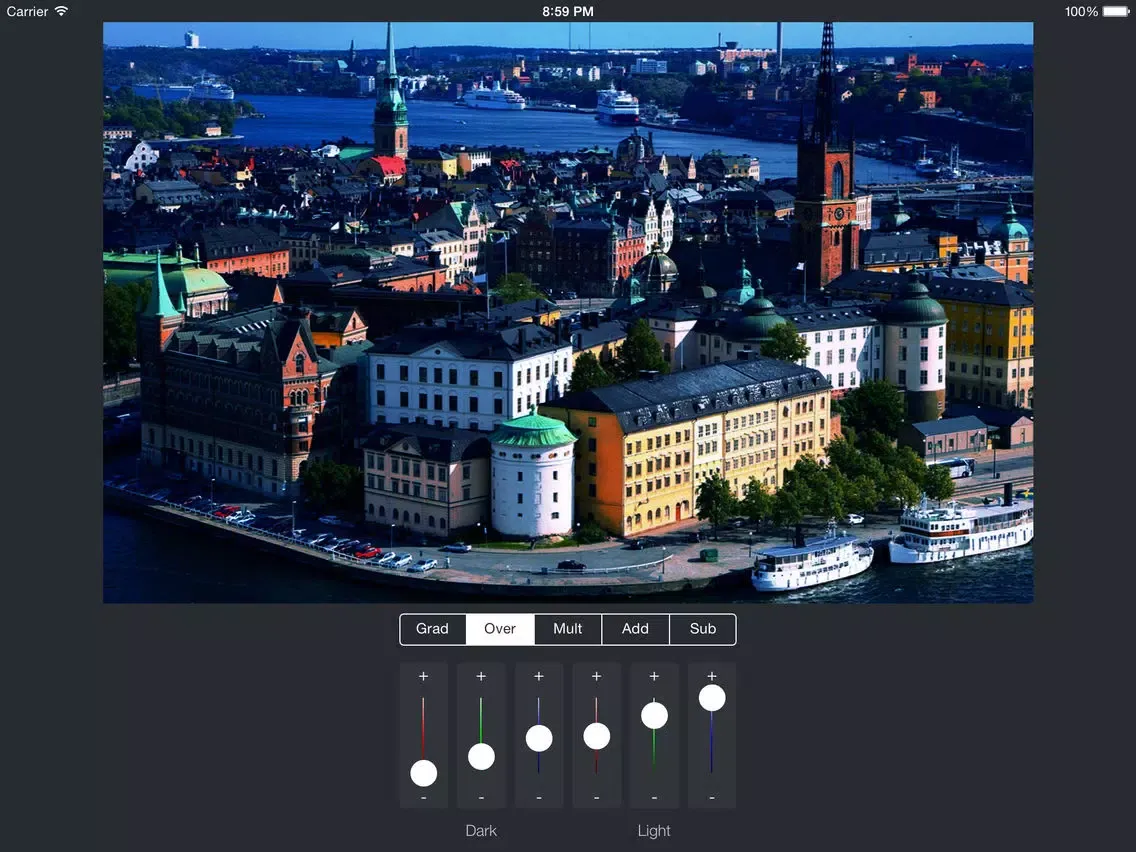Click the "Light" label below the sliders
This screenshot has height=852, width=1136.
(654, 831)
